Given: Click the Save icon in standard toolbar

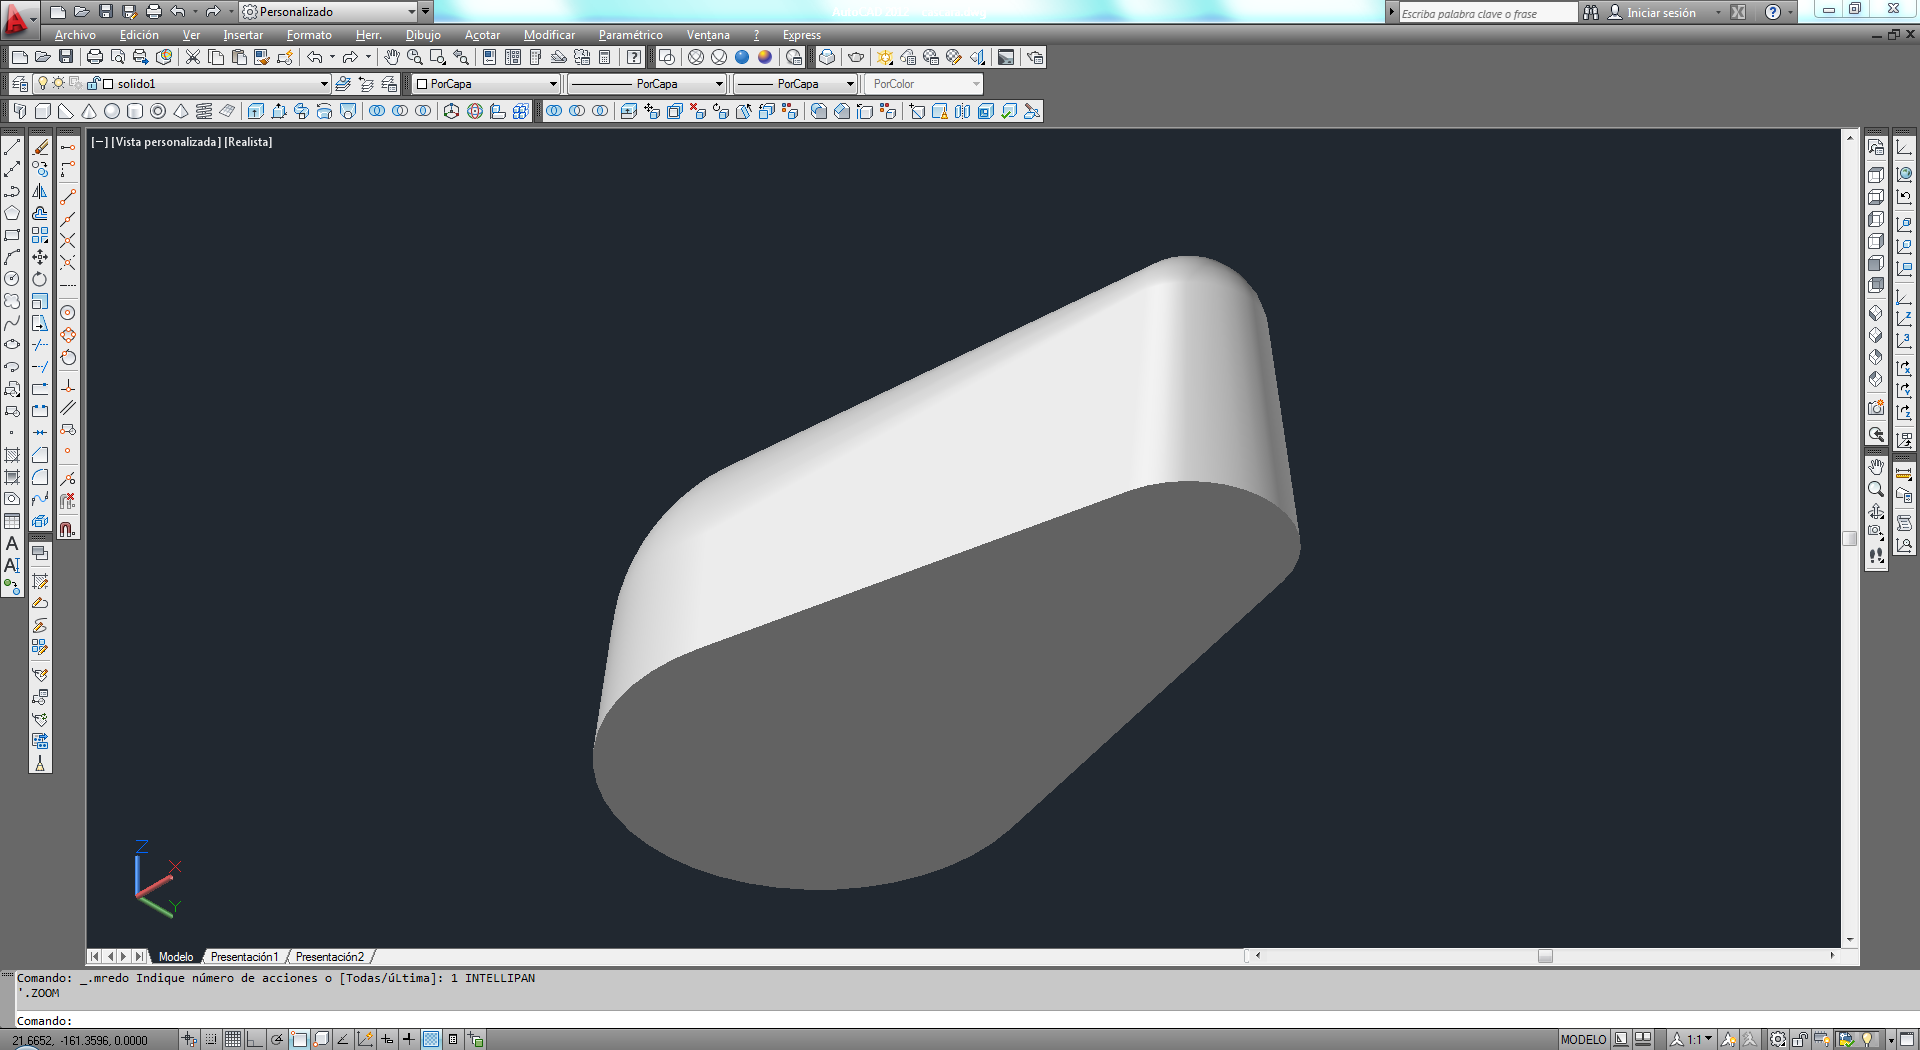Looking at the screenshot, I should tap(66, 57).
